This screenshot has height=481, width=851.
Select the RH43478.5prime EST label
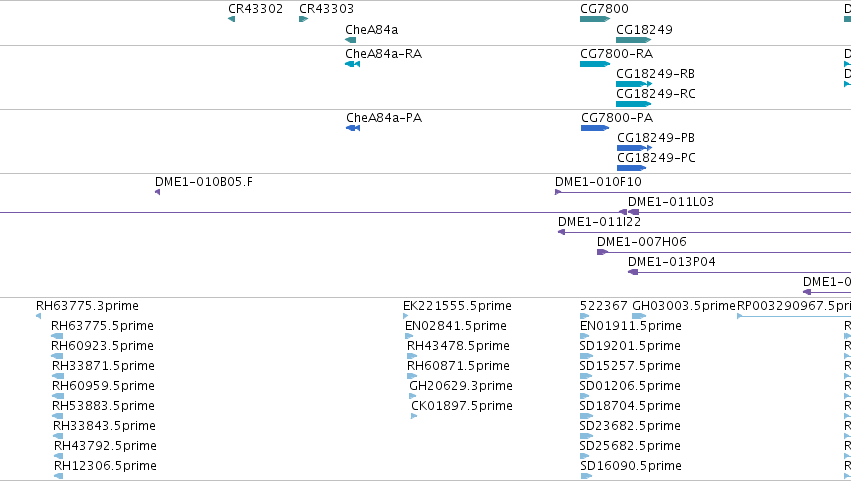(x=458, y=346)
